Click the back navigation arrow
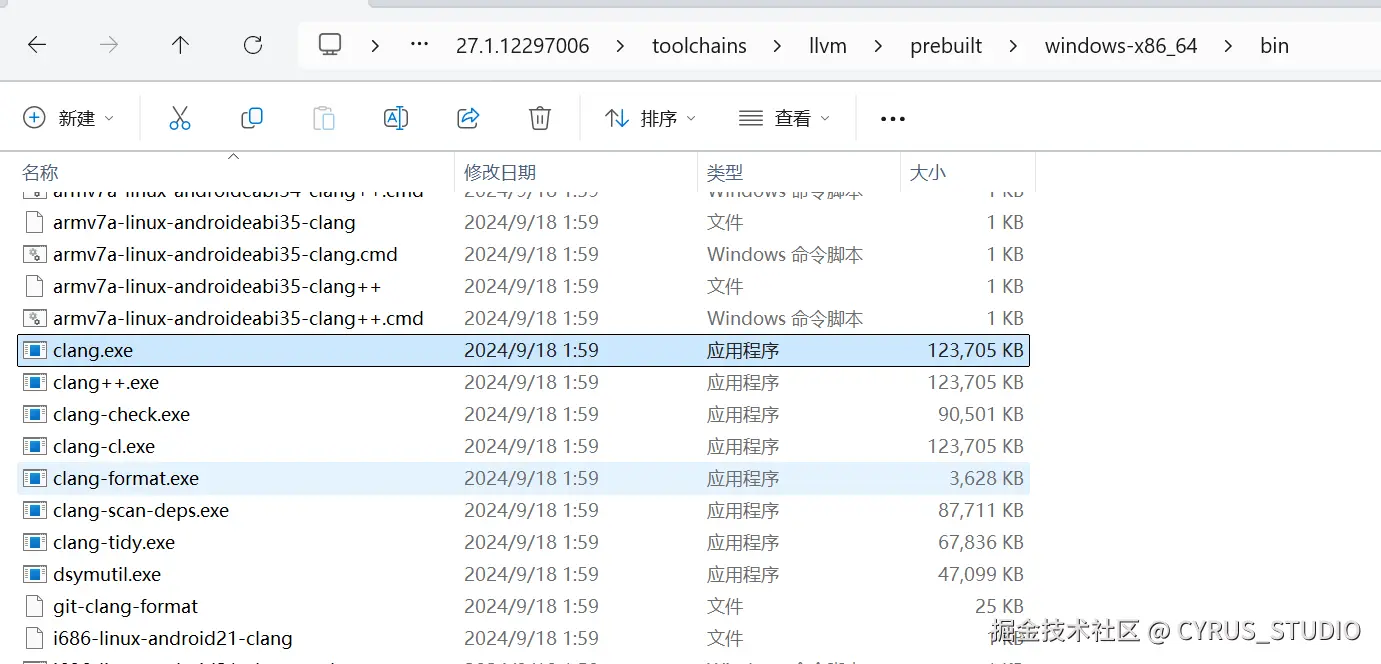 [37, 45]
